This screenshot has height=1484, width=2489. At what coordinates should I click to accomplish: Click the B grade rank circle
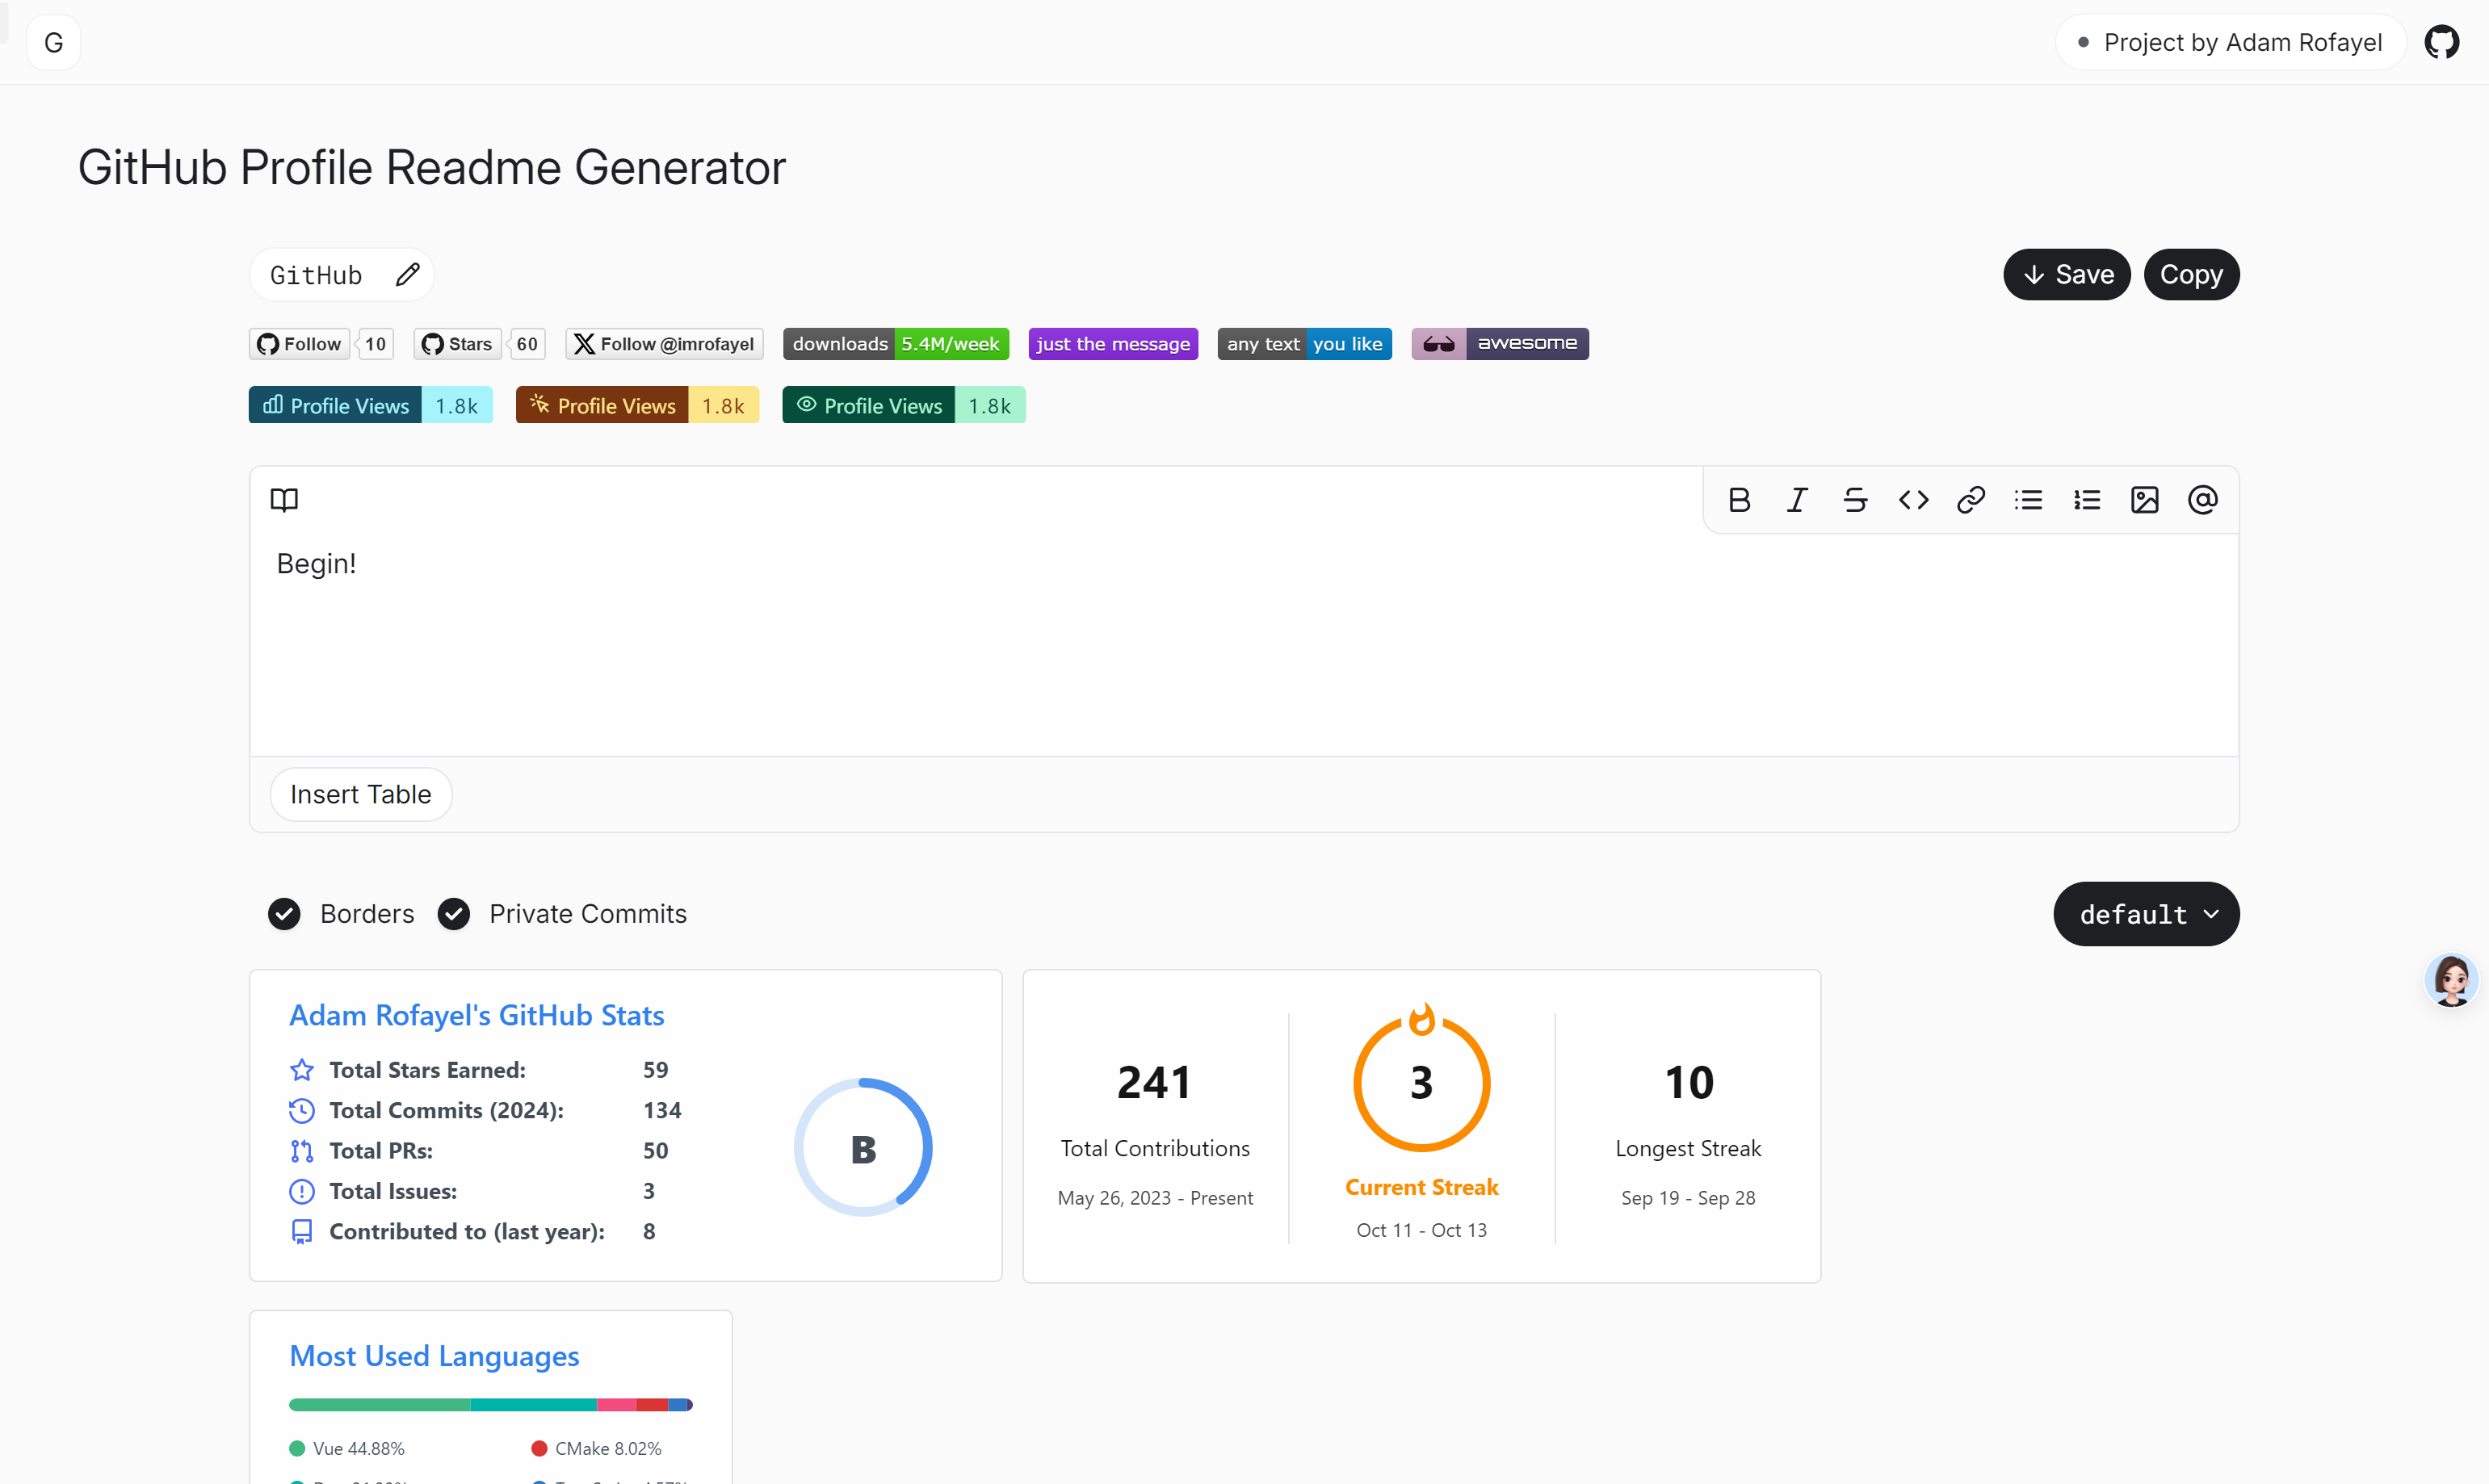863,1148
